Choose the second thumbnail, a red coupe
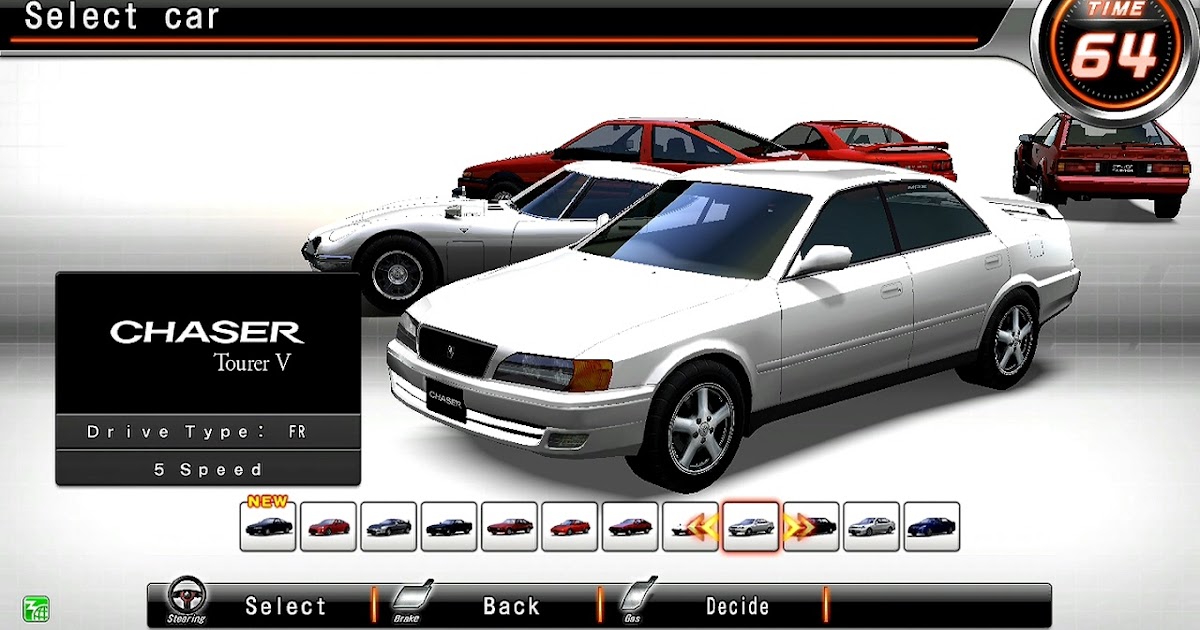 328,527
